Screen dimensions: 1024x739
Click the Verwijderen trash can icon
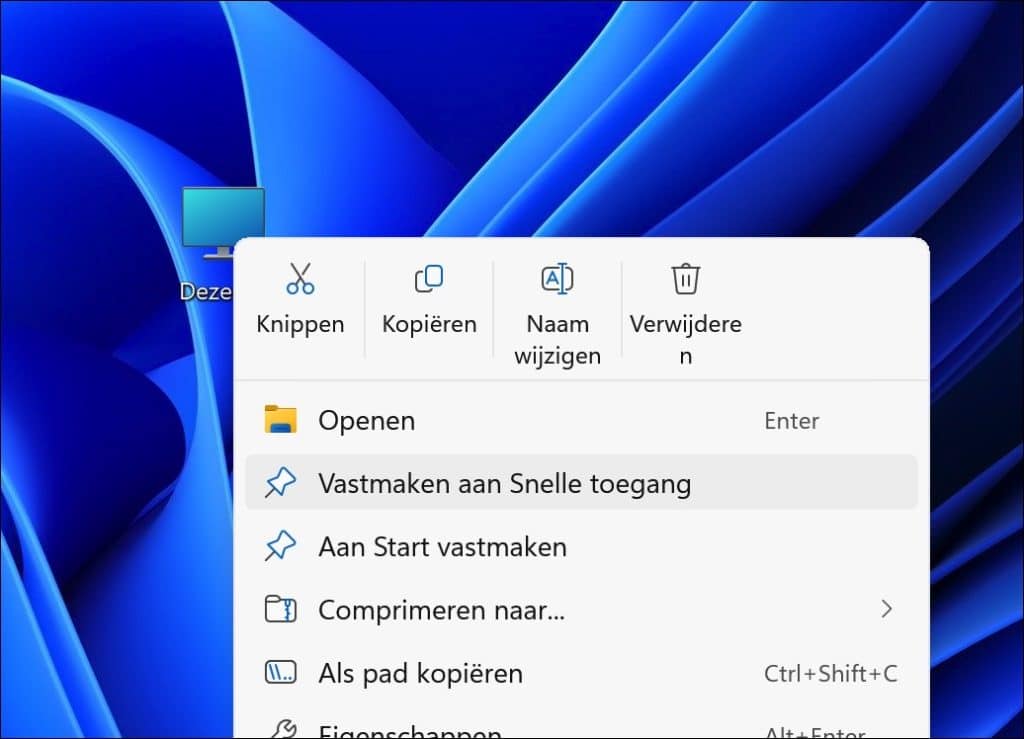click(x=686, y=278)
